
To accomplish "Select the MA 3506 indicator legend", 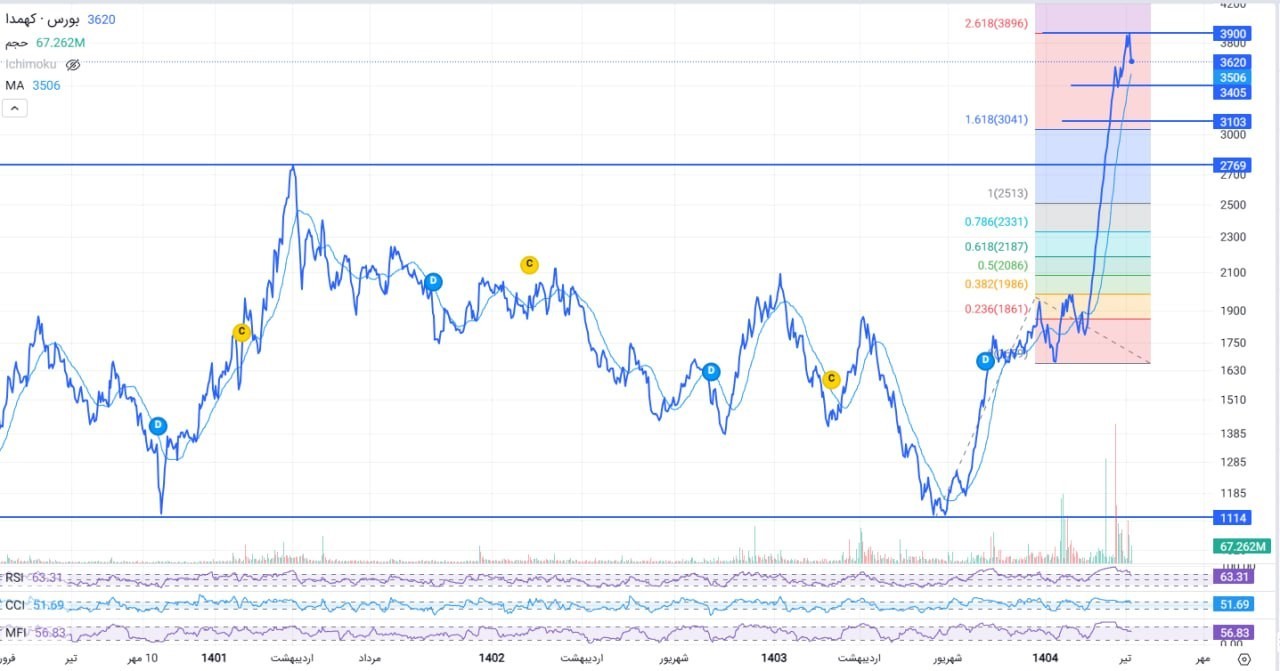I will (33, 86).
